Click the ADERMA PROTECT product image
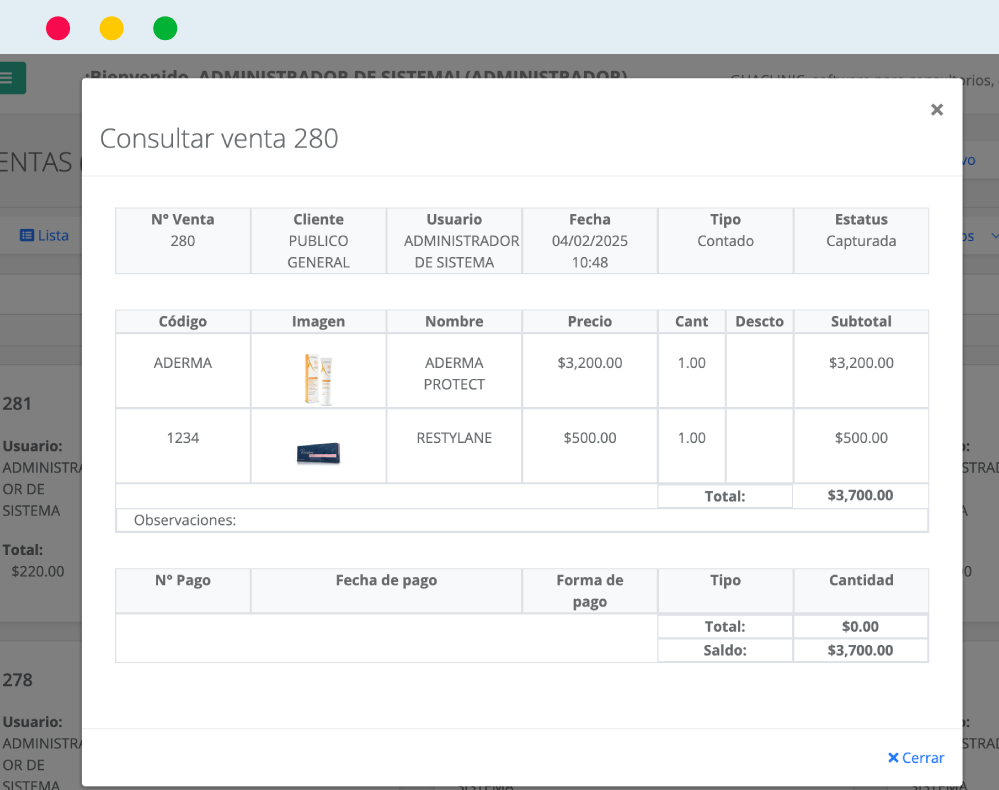 click(x=319, y=380)
